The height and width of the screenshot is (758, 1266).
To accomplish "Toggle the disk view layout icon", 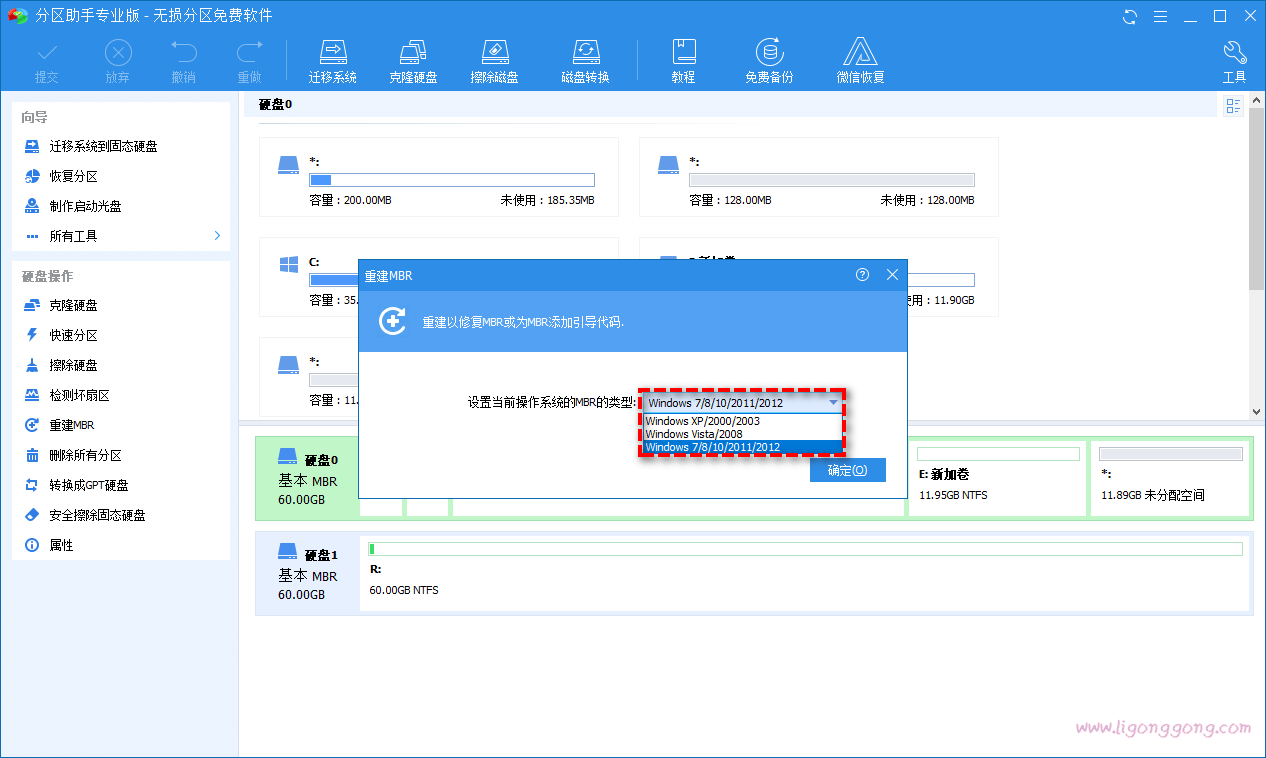I will tap(1233, 106).
